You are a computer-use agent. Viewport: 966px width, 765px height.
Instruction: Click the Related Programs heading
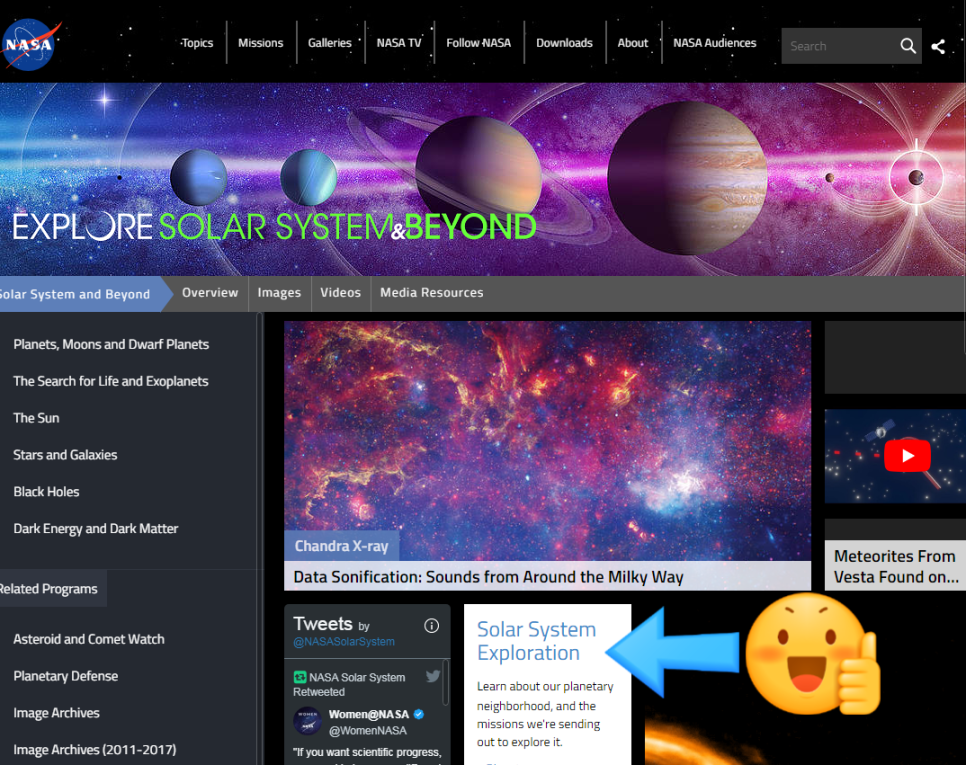(x=49, y=589)
